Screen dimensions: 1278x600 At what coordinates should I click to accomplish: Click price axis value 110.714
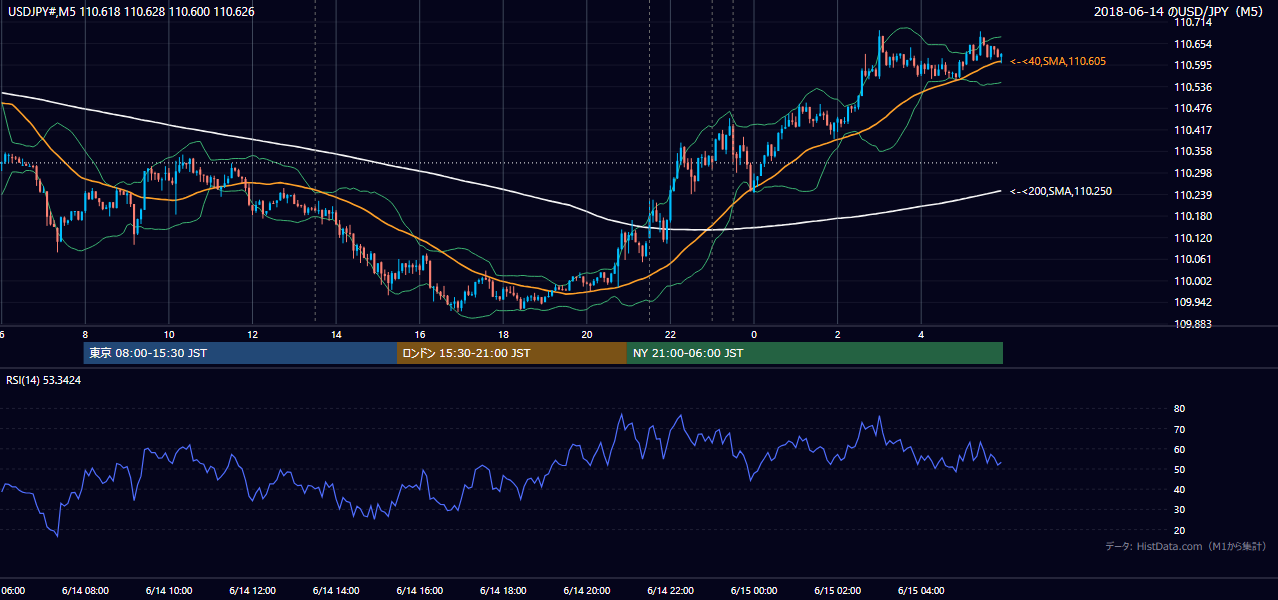(x=1193, y=22)
